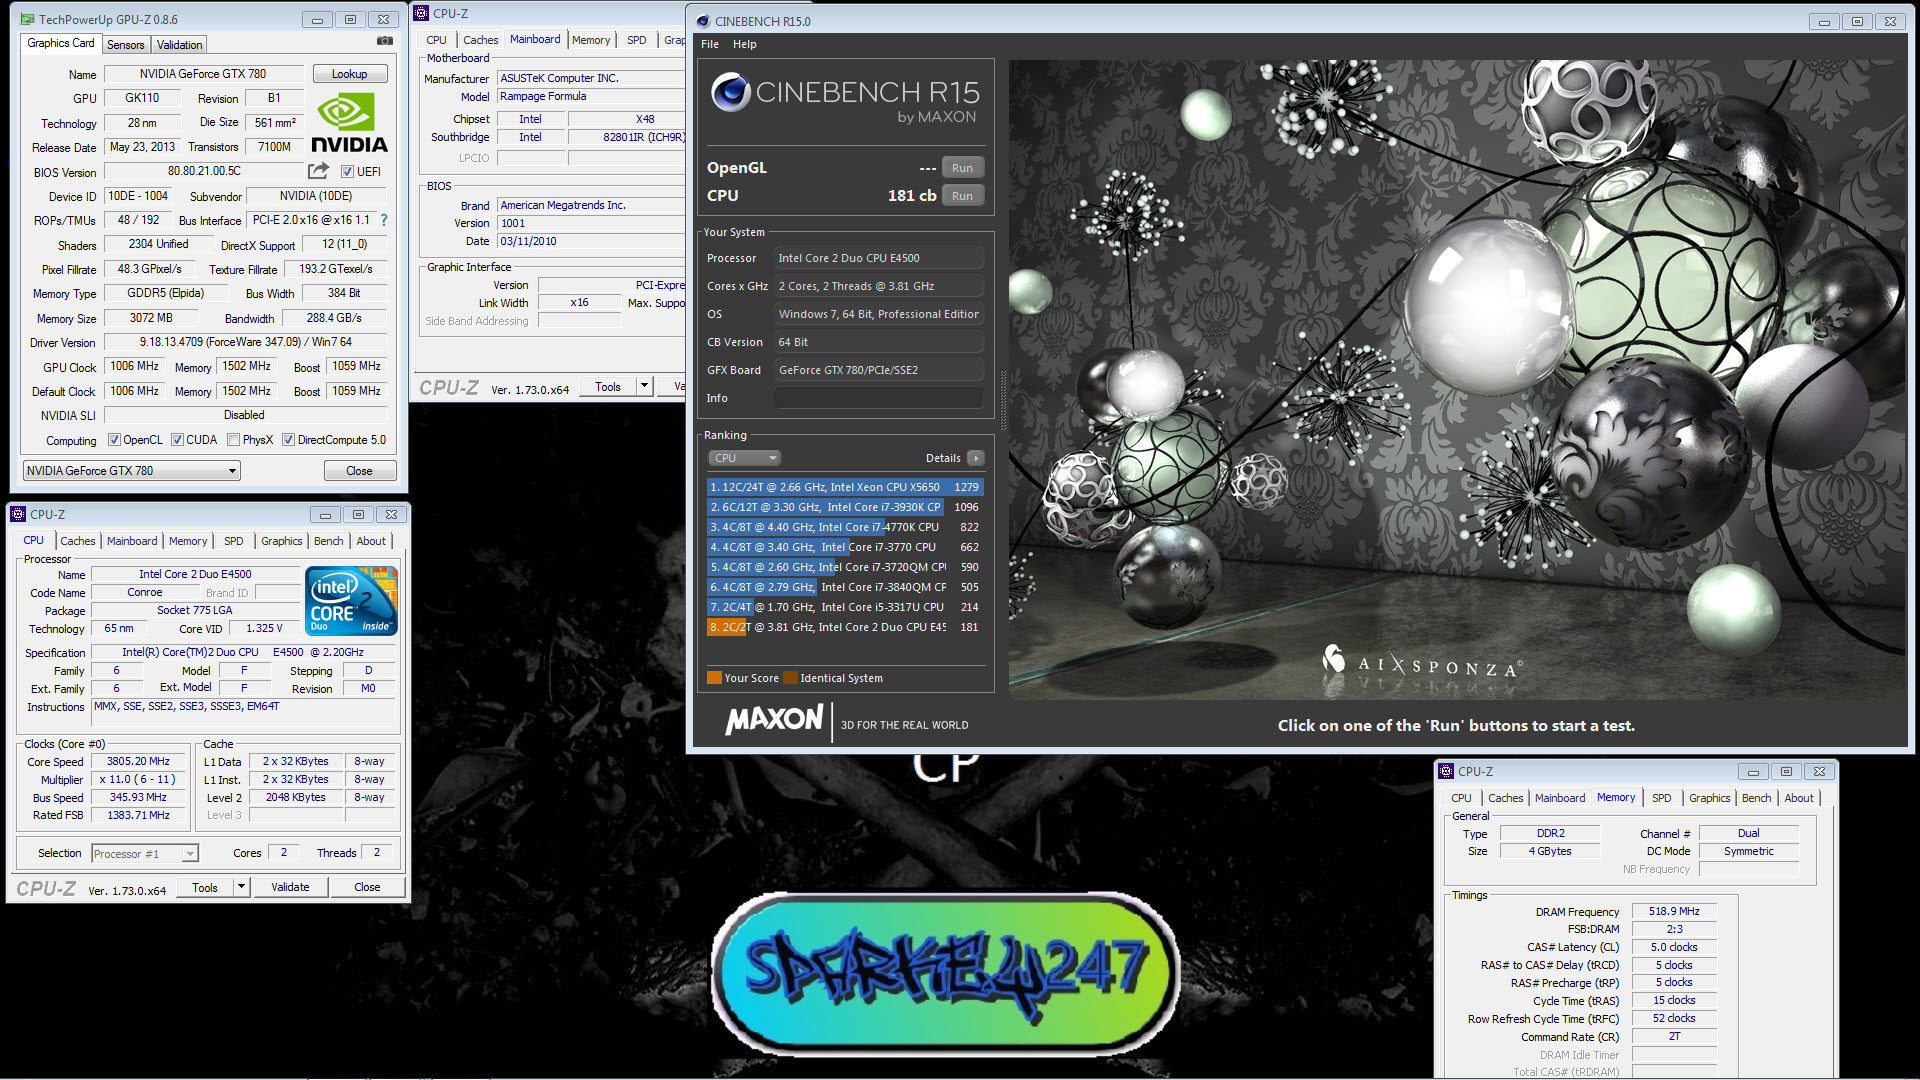Click the GPU-Z title bar app icon
Screen dimensions: 1920x1080
(27, 19)
